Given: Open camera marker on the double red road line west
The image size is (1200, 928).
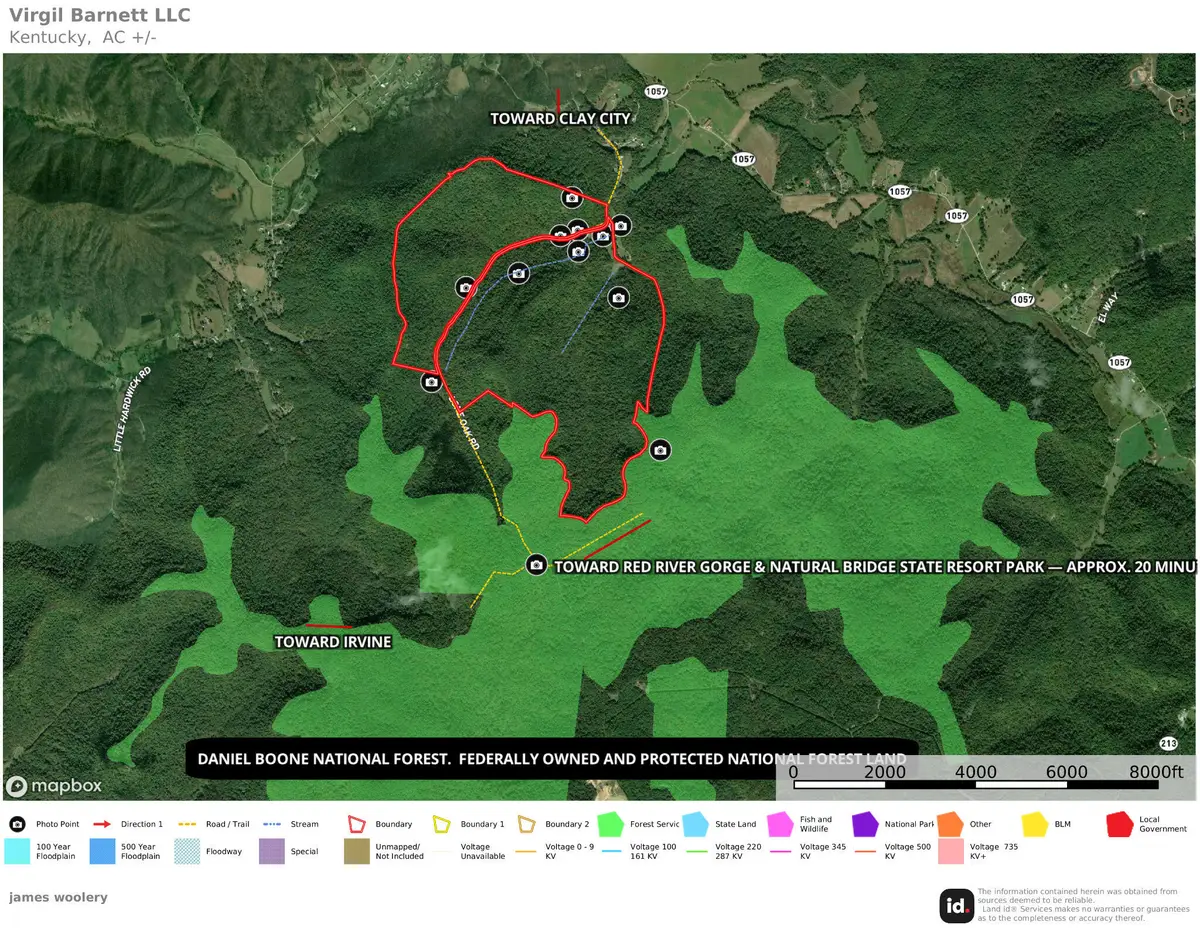Looking at the screenshot, I should (465, 288).
